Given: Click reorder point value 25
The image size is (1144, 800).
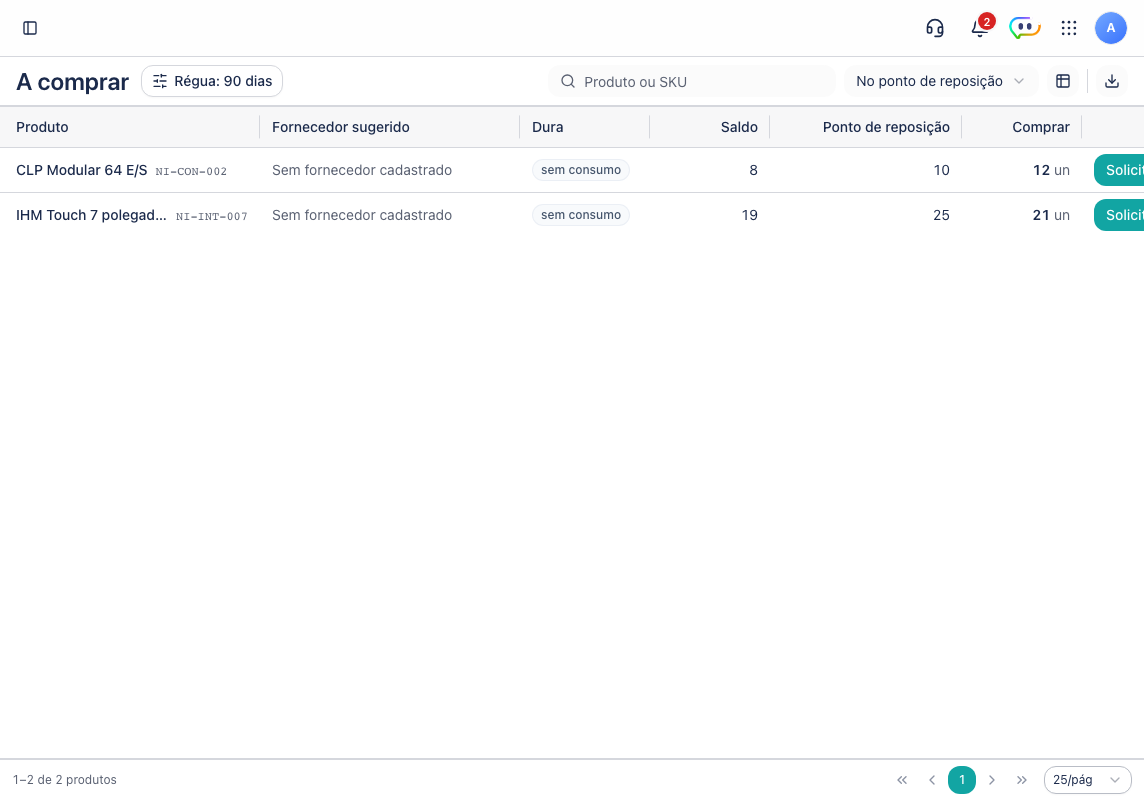Looking at the screenshot, I should click(x=941, y=215).
